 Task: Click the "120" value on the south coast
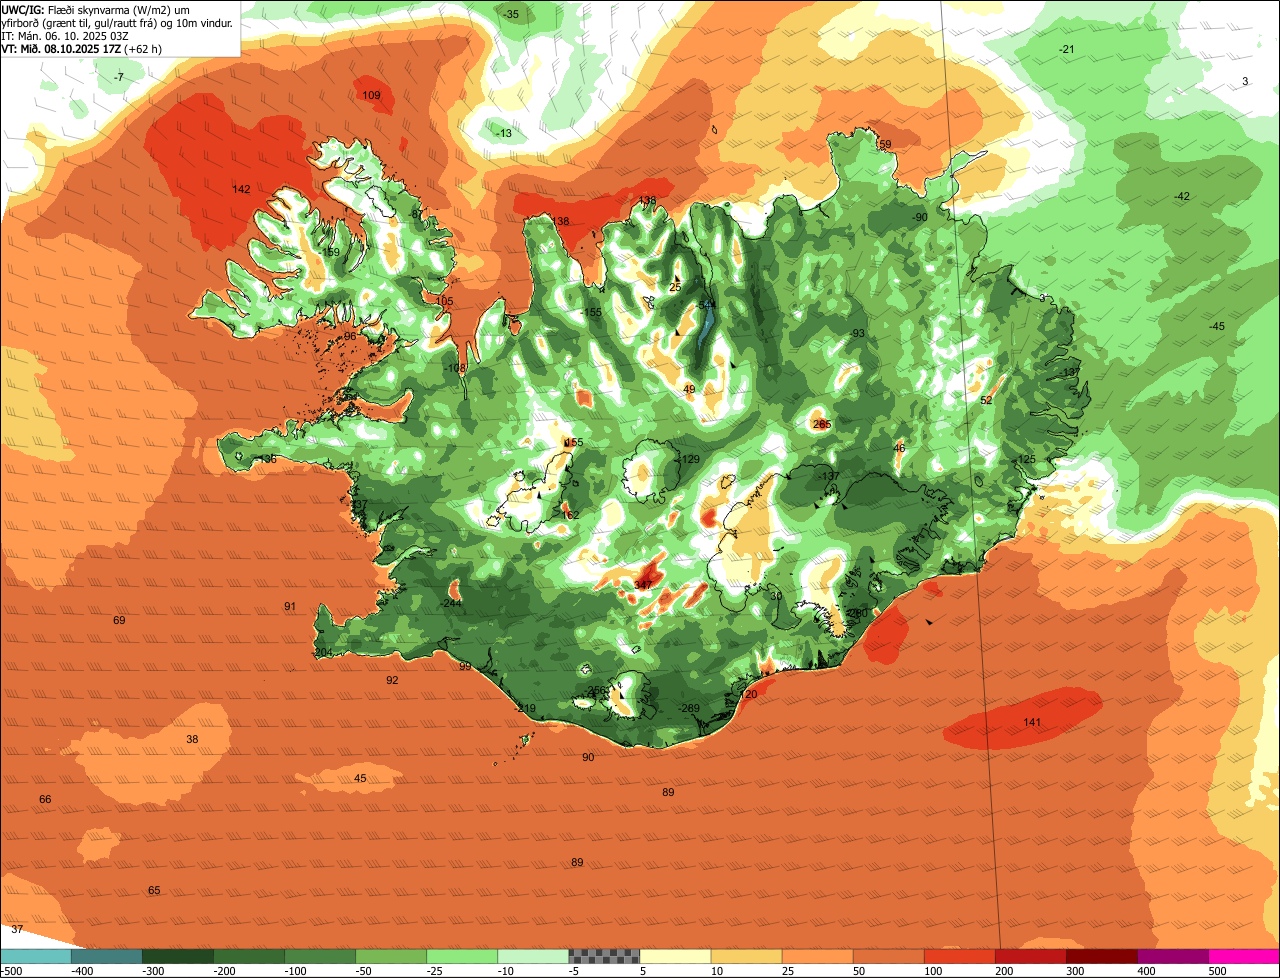748,694
